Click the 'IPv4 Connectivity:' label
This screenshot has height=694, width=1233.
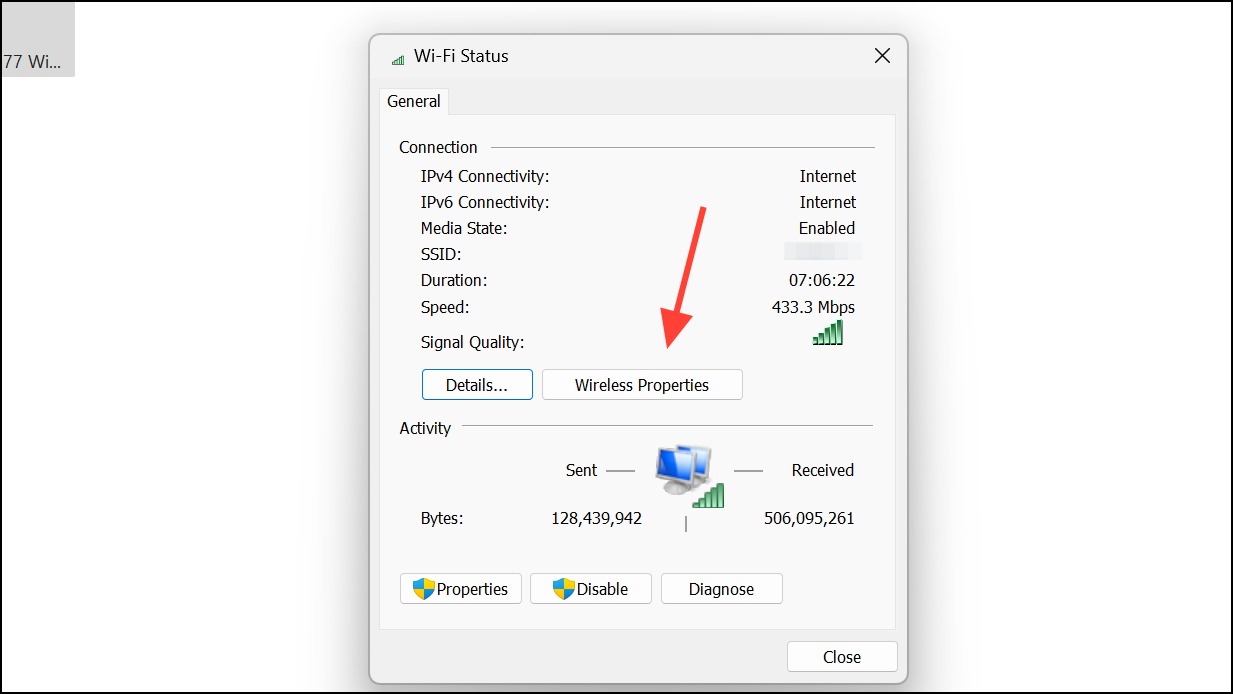tap(485, 176)
